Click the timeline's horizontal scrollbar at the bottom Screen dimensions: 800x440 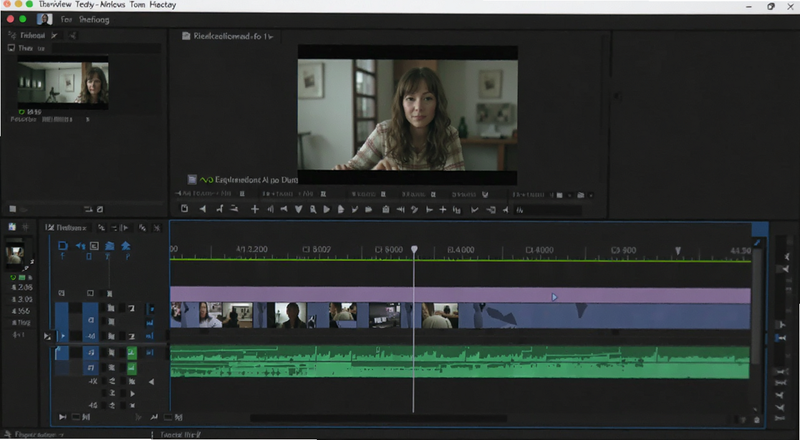(379, 419)
